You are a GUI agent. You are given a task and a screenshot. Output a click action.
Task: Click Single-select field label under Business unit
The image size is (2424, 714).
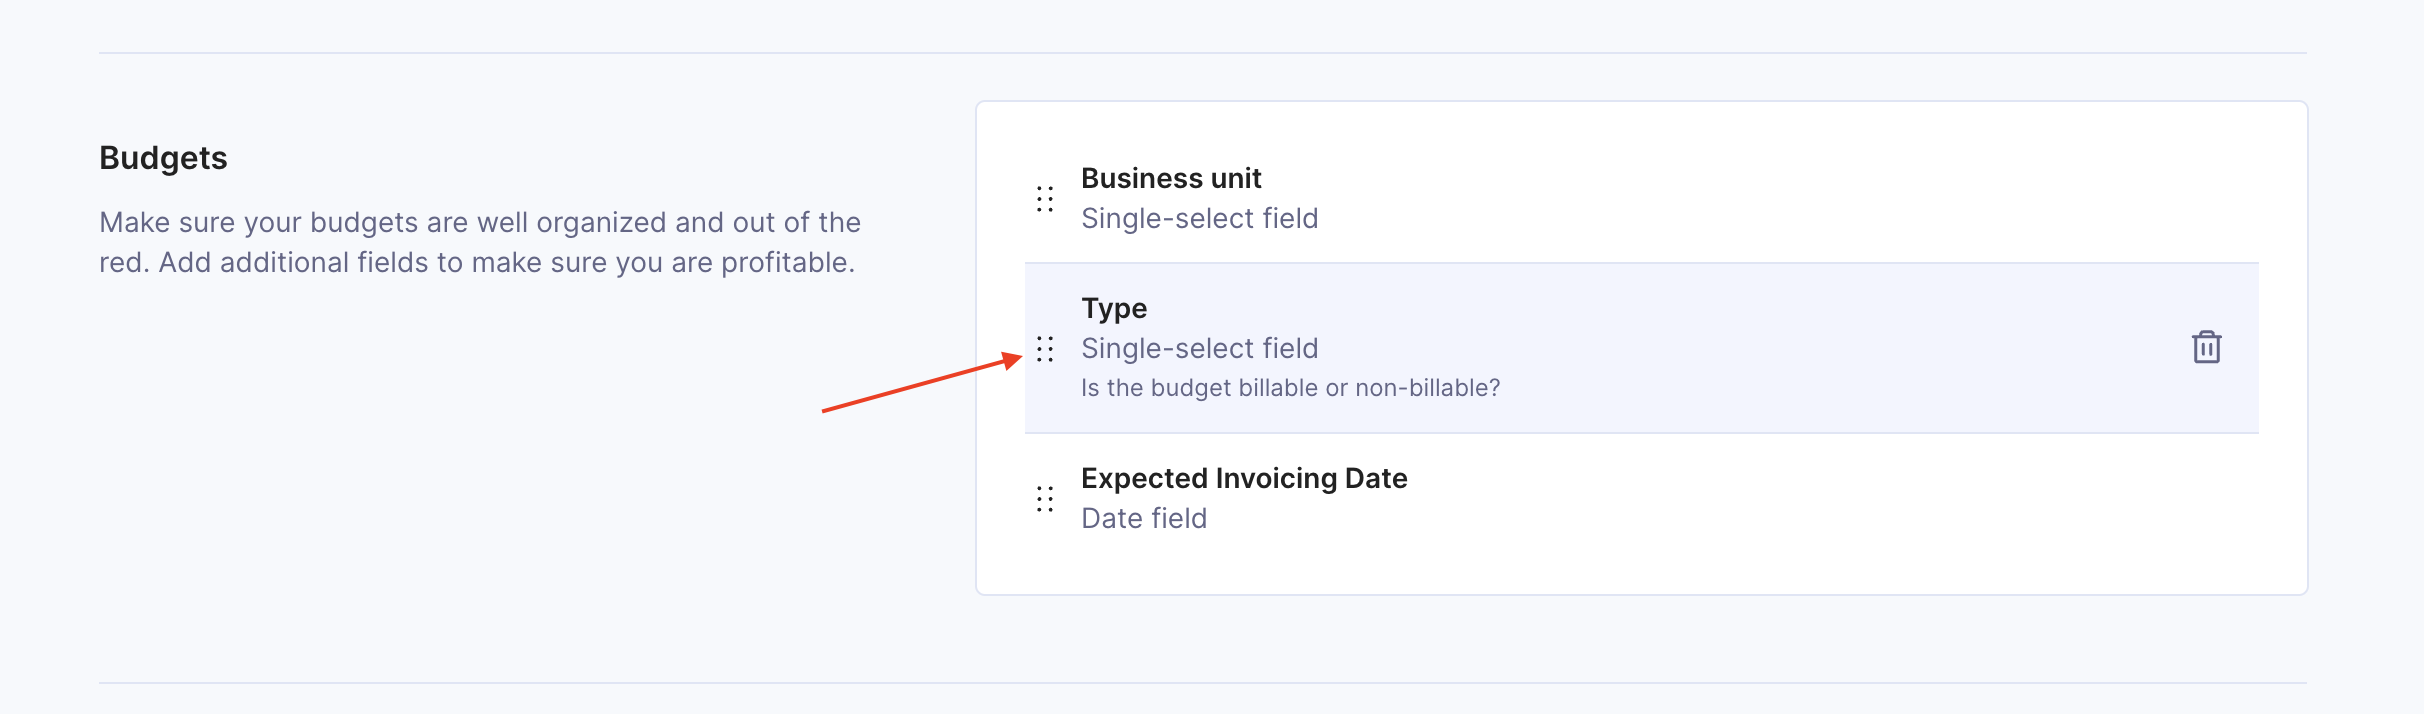[1199, 218]
